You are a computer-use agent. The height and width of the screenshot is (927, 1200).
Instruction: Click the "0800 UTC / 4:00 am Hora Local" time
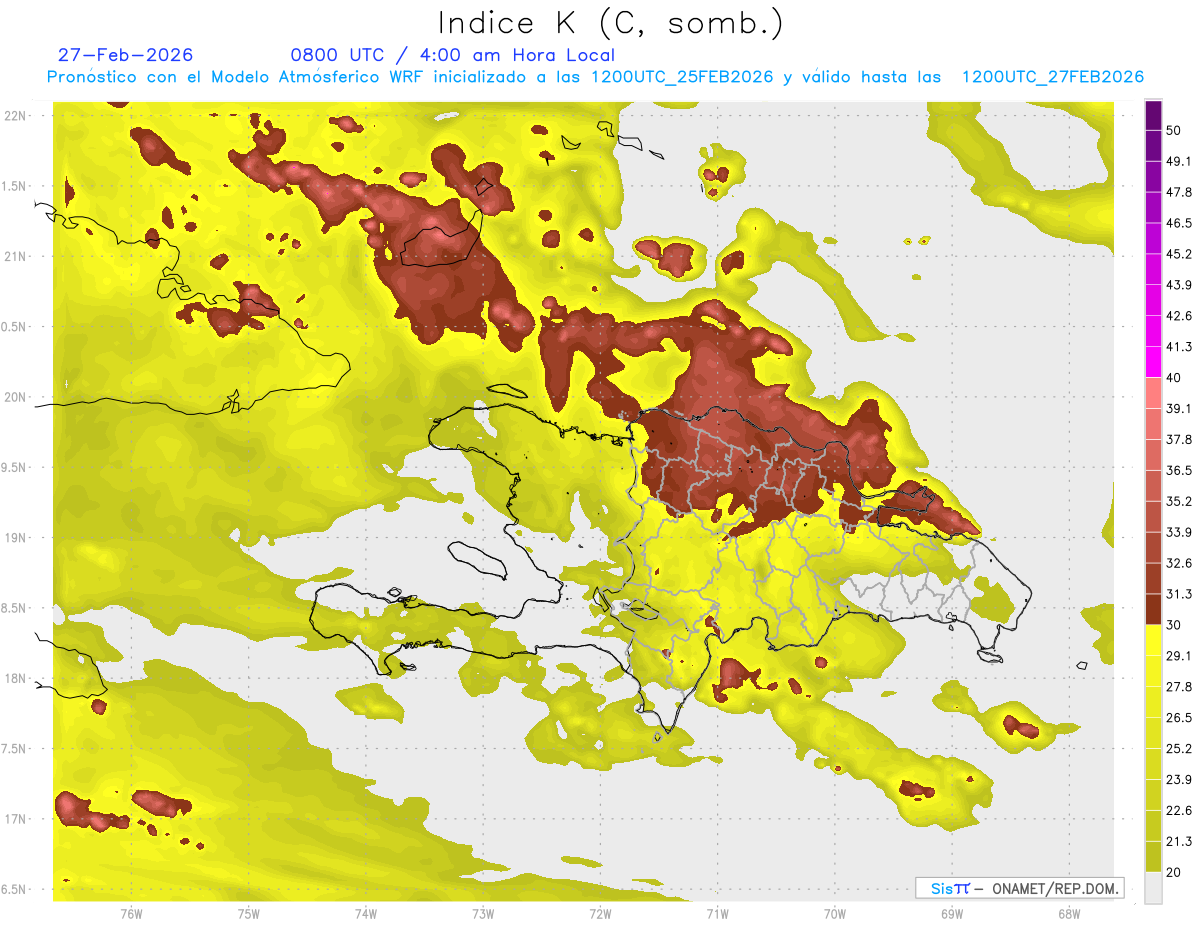click(x=453, y=55)
